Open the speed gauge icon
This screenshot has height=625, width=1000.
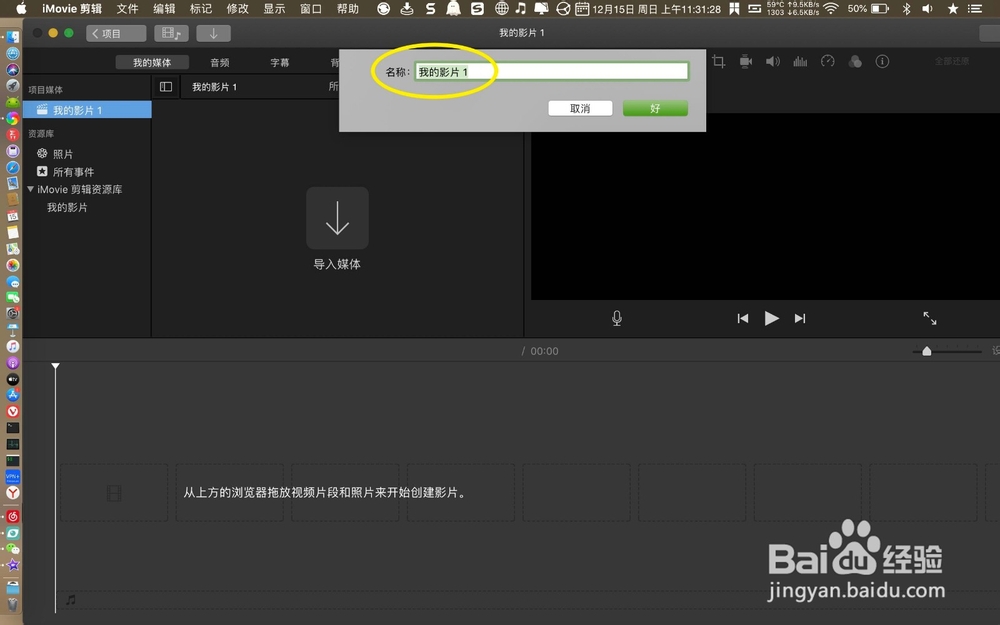(x=828, y=61)
